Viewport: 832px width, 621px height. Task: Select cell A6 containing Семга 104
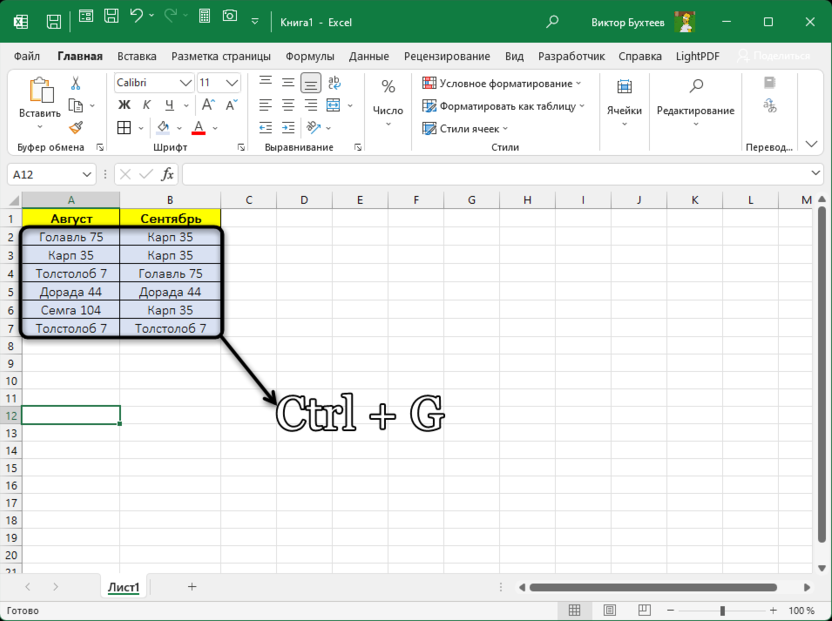71,310
